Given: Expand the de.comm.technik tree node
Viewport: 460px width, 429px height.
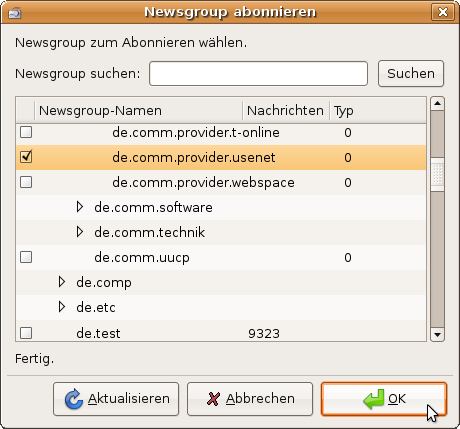Looking at the screenshot, I should (x=80, y=232).
